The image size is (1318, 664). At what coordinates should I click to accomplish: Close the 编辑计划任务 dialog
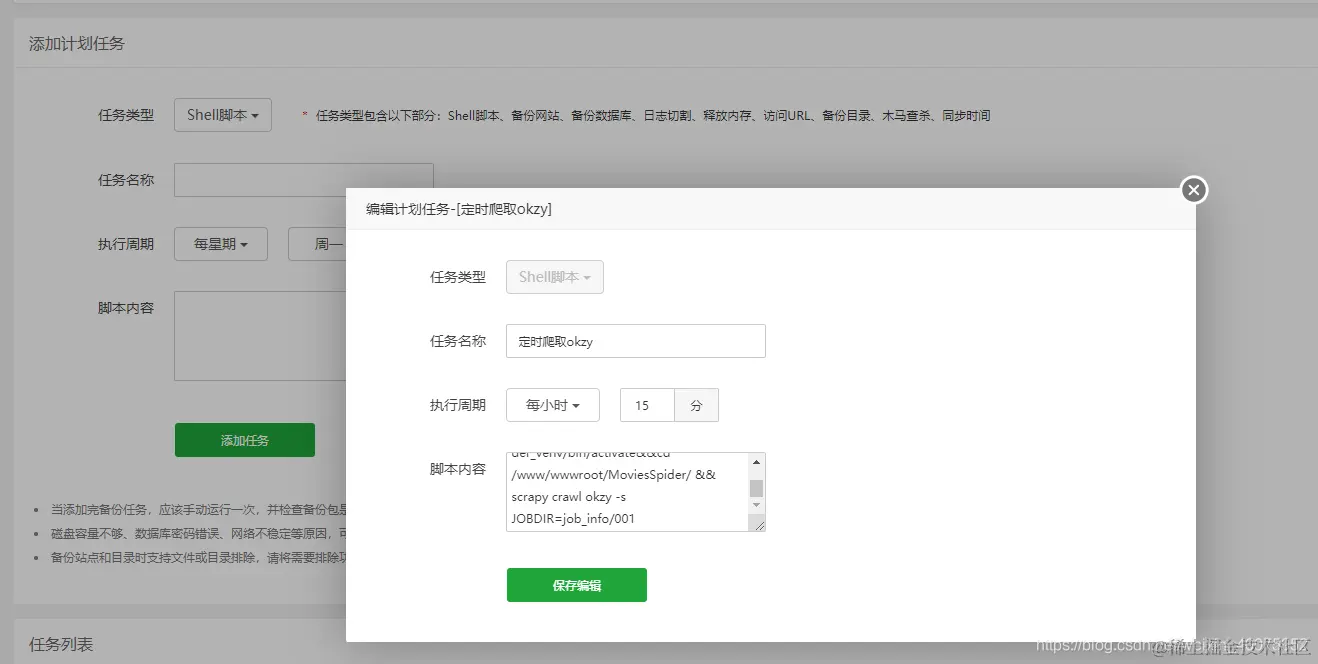[1193, 189]
